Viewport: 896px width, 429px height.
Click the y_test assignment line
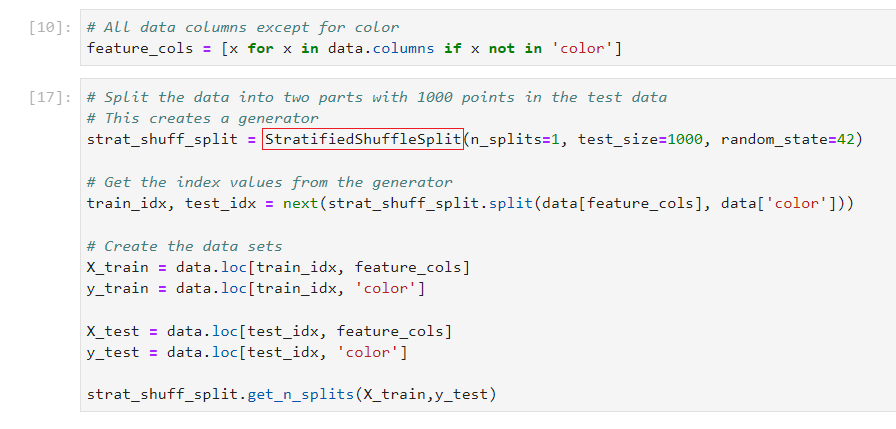247,353
